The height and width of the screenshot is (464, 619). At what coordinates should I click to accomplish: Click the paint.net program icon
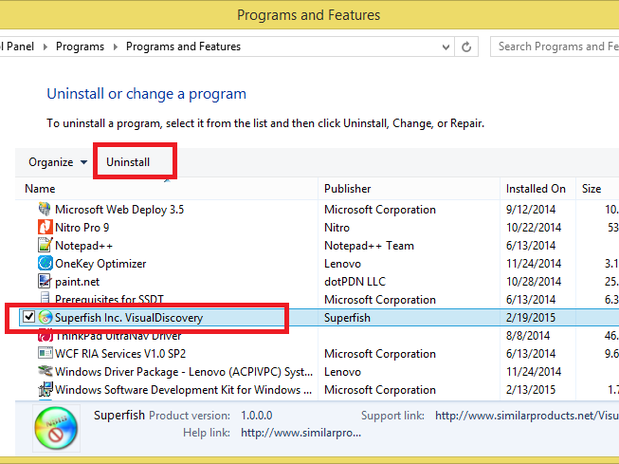pyautogui.click(x=44, y=282)
